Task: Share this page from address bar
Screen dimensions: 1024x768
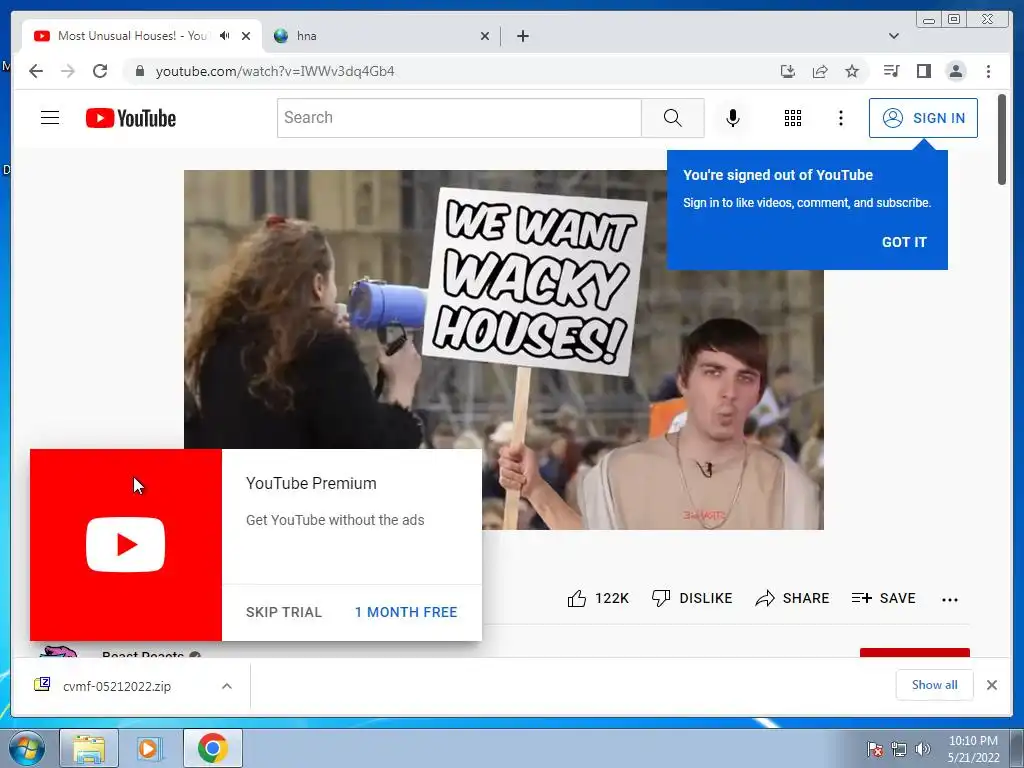Action: point(820,71)
